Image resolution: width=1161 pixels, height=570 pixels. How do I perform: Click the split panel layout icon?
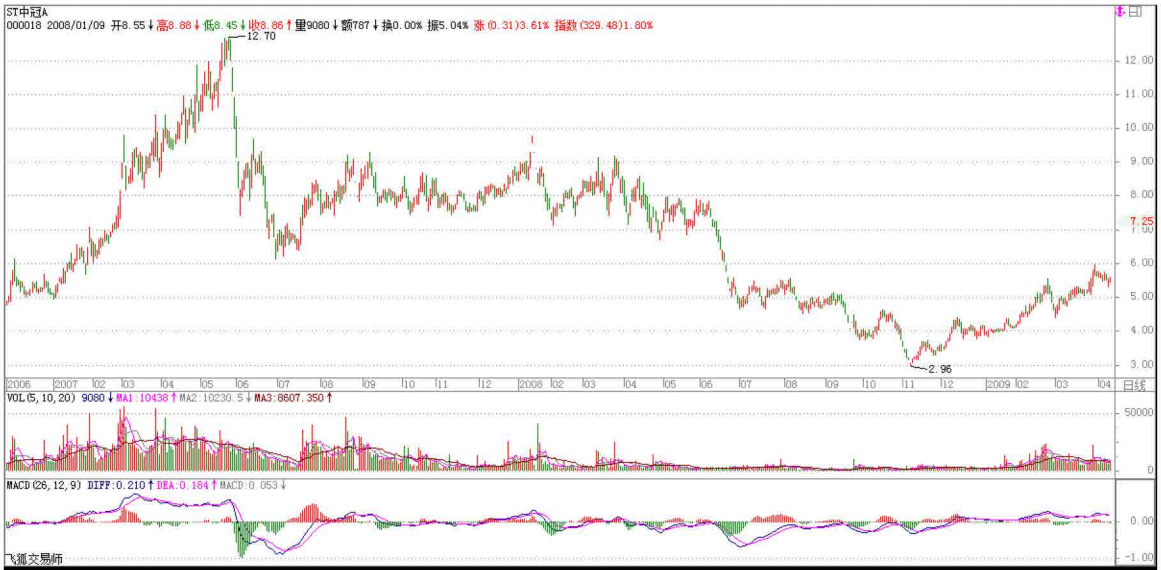pos(1135,12)
